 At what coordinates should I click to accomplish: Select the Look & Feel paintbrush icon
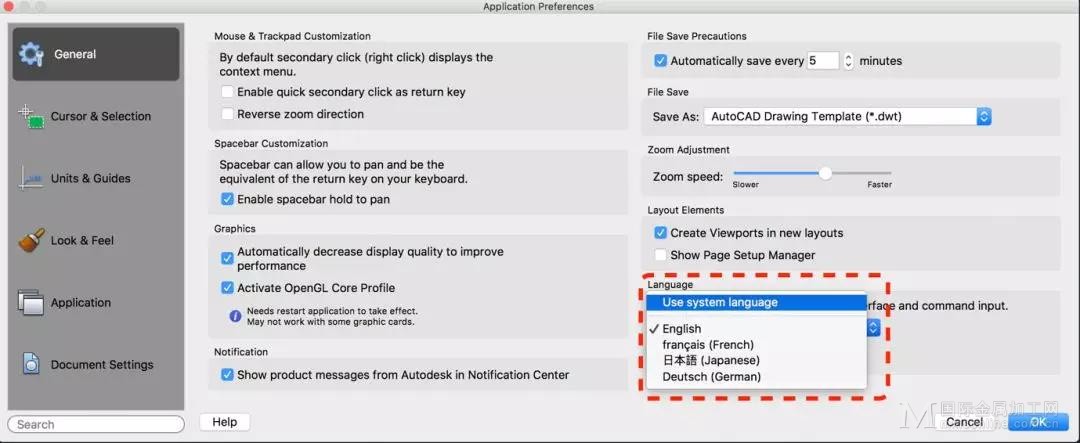32,240
